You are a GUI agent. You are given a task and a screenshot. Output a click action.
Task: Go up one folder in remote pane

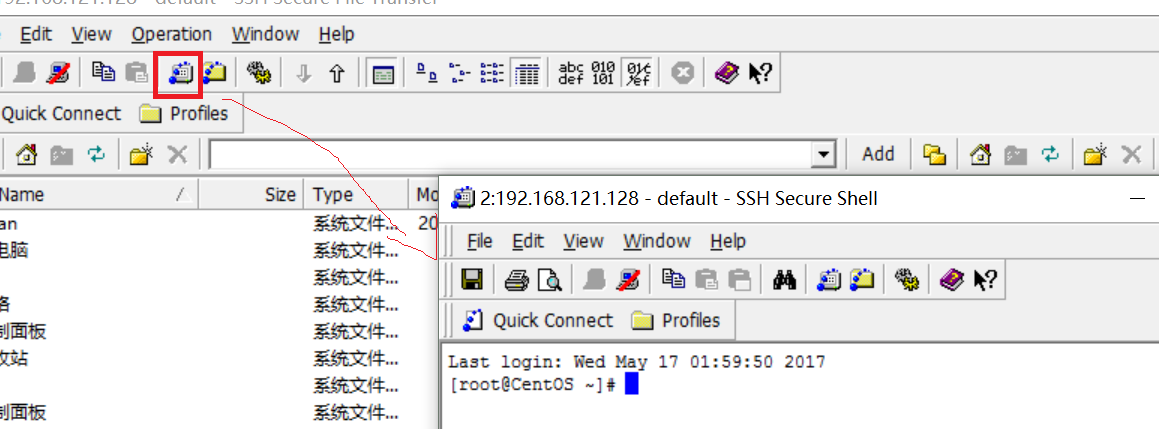coord(1015,154)
